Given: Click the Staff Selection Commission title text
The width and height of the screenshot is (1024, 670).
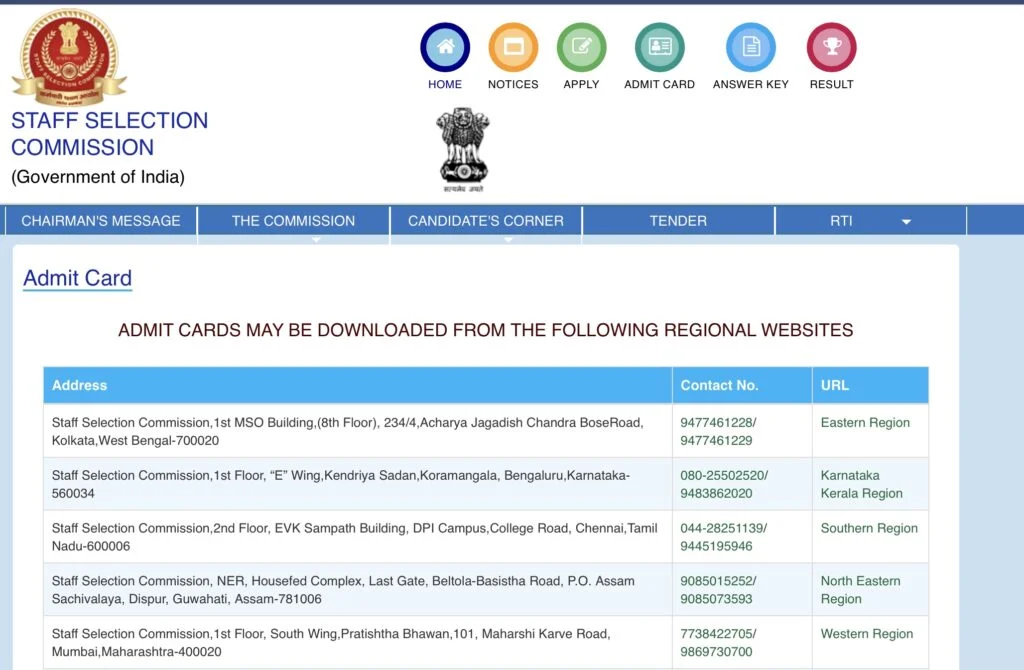Looking at the screenshot, I should (x=109, y=134).
